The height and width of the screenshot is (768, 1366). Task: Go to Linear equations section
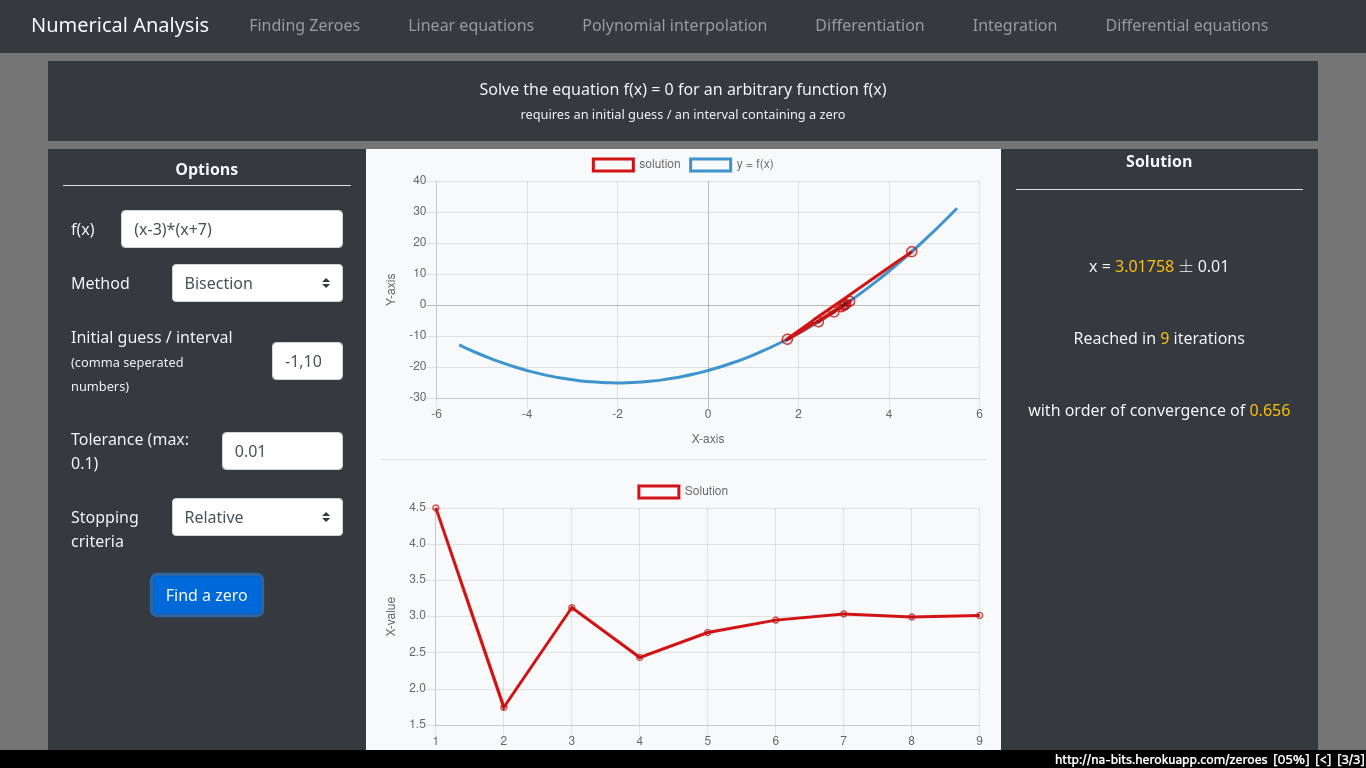tap(471, 26)
